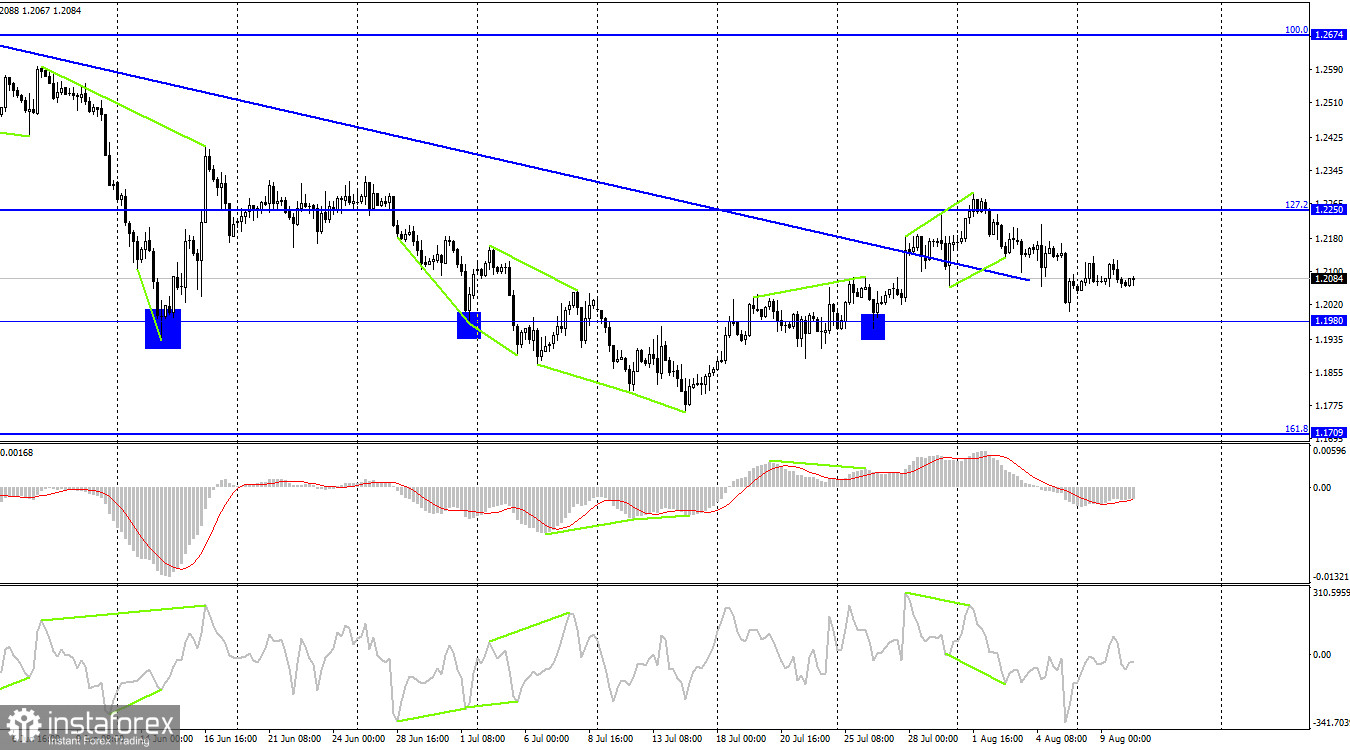Click the 1.1709 price level label
The width and height of the screenshot is (1350, 750).
pyautogui.click(x=1330, y=433)
